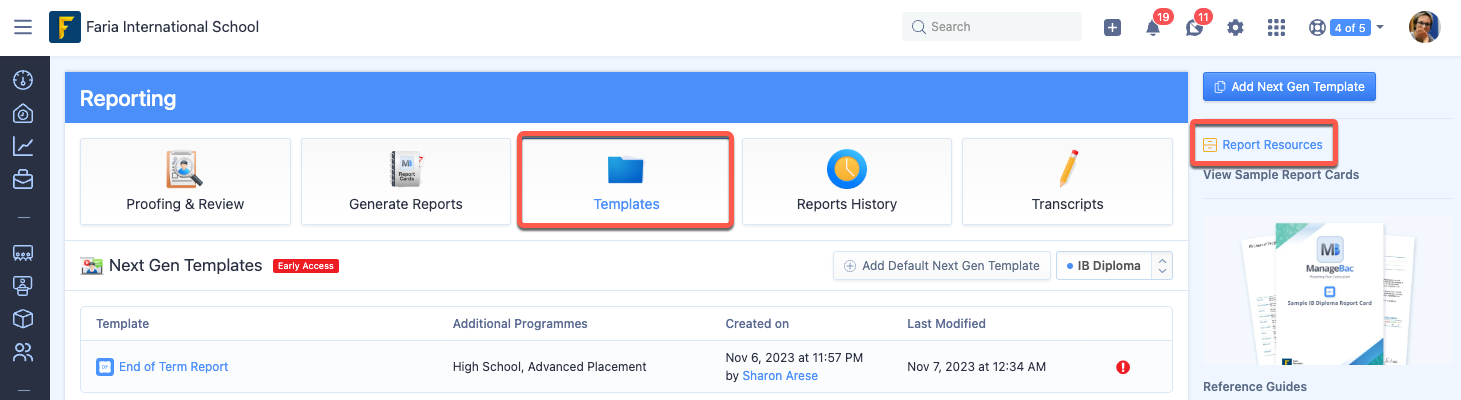Open Sharon Arese's profile link
Viewport: 1461px width, 400px height.
point(780,376)
